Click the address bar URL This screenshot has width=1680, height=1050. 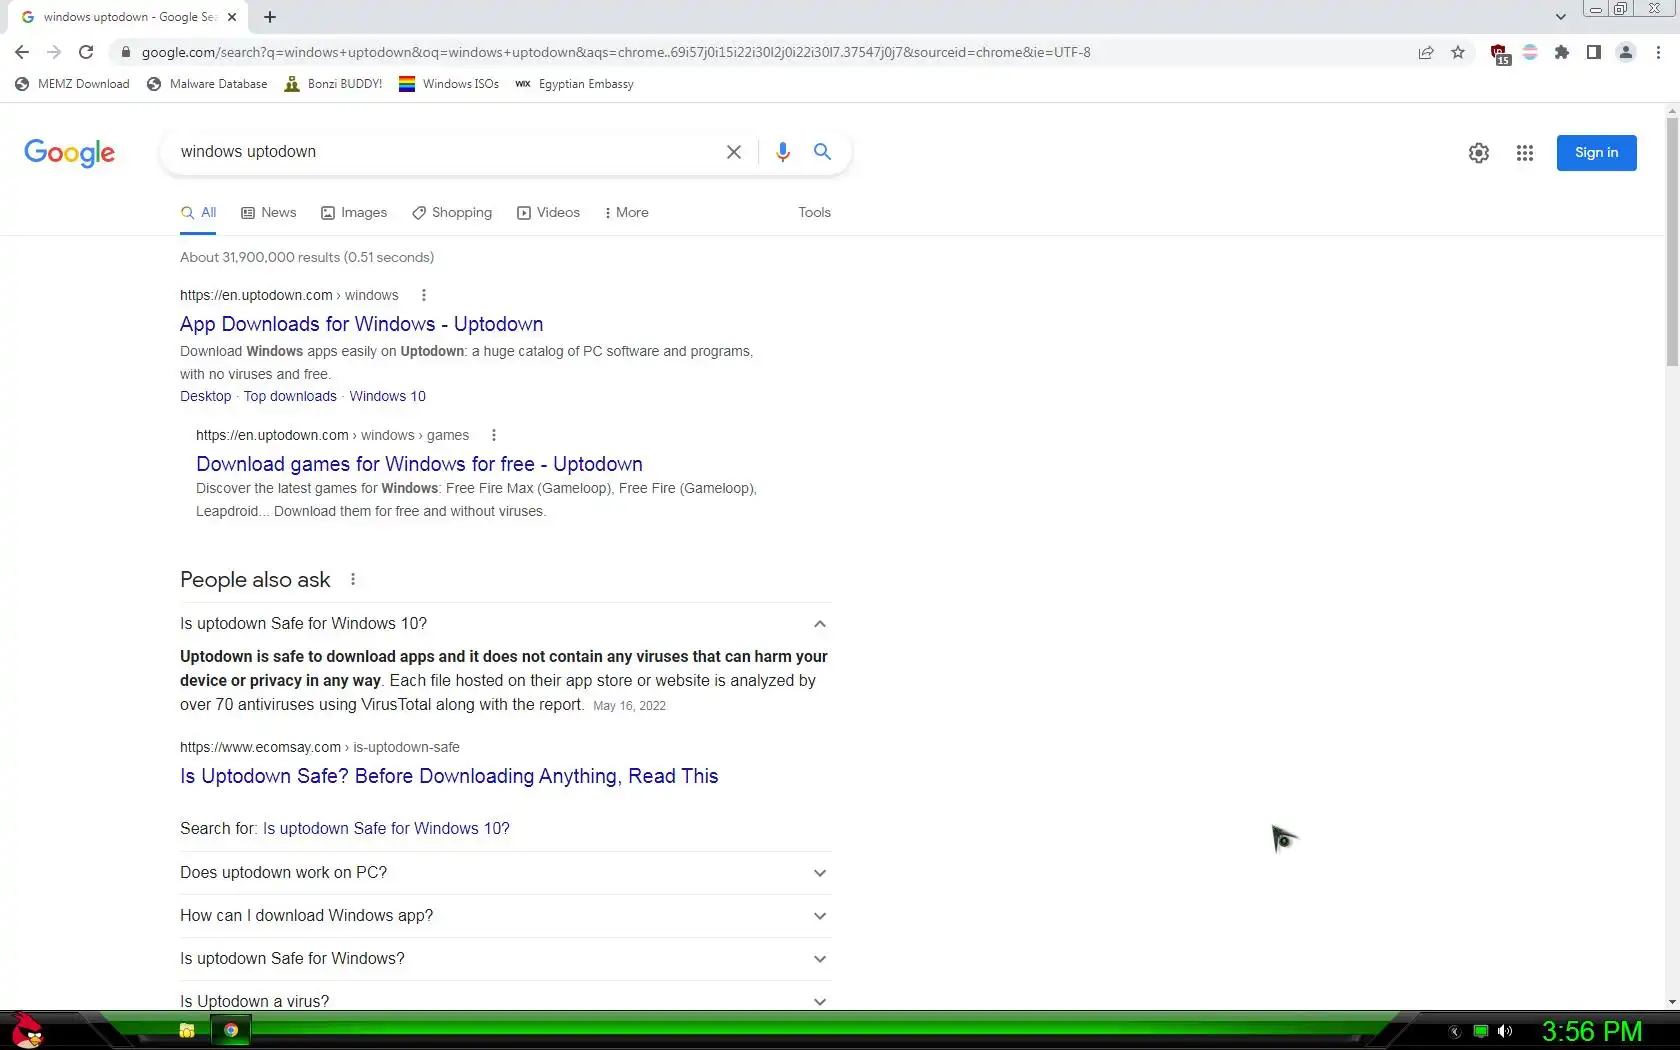[x=616, y=52]
